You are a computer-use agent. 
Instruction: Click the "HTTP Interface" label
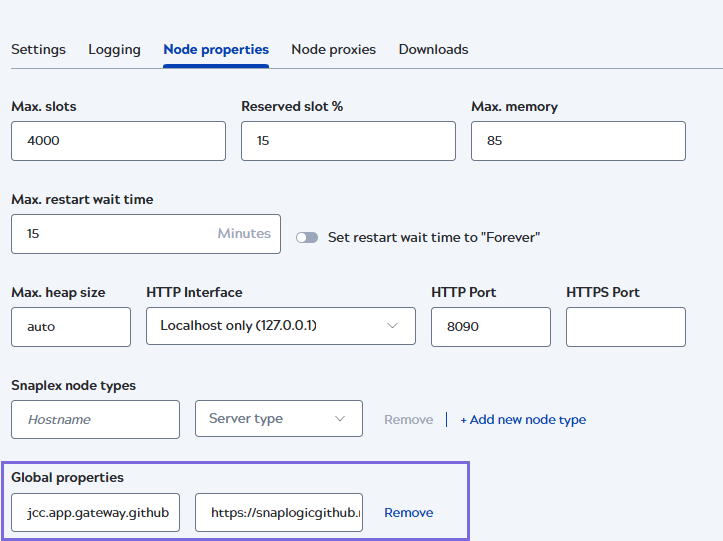coord(194,292)
